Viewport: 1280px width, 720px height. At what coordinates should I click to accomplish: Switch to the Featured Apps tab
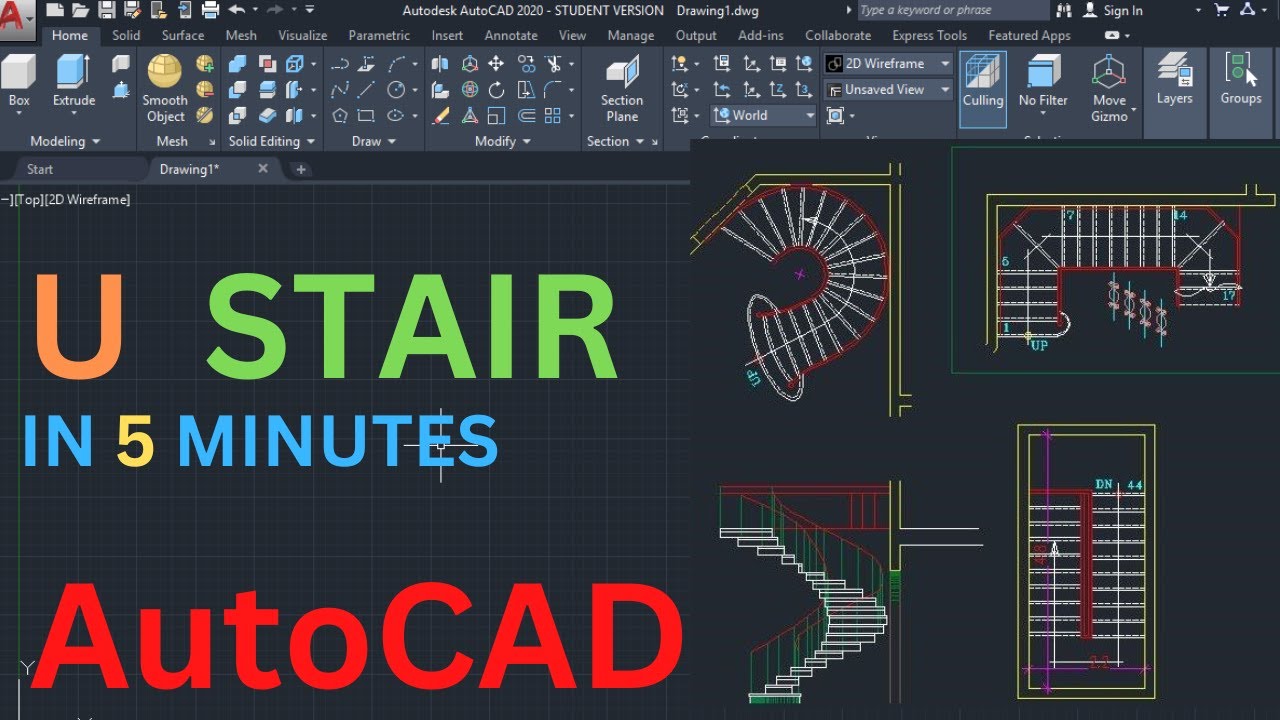click(x=1029, y=35)
